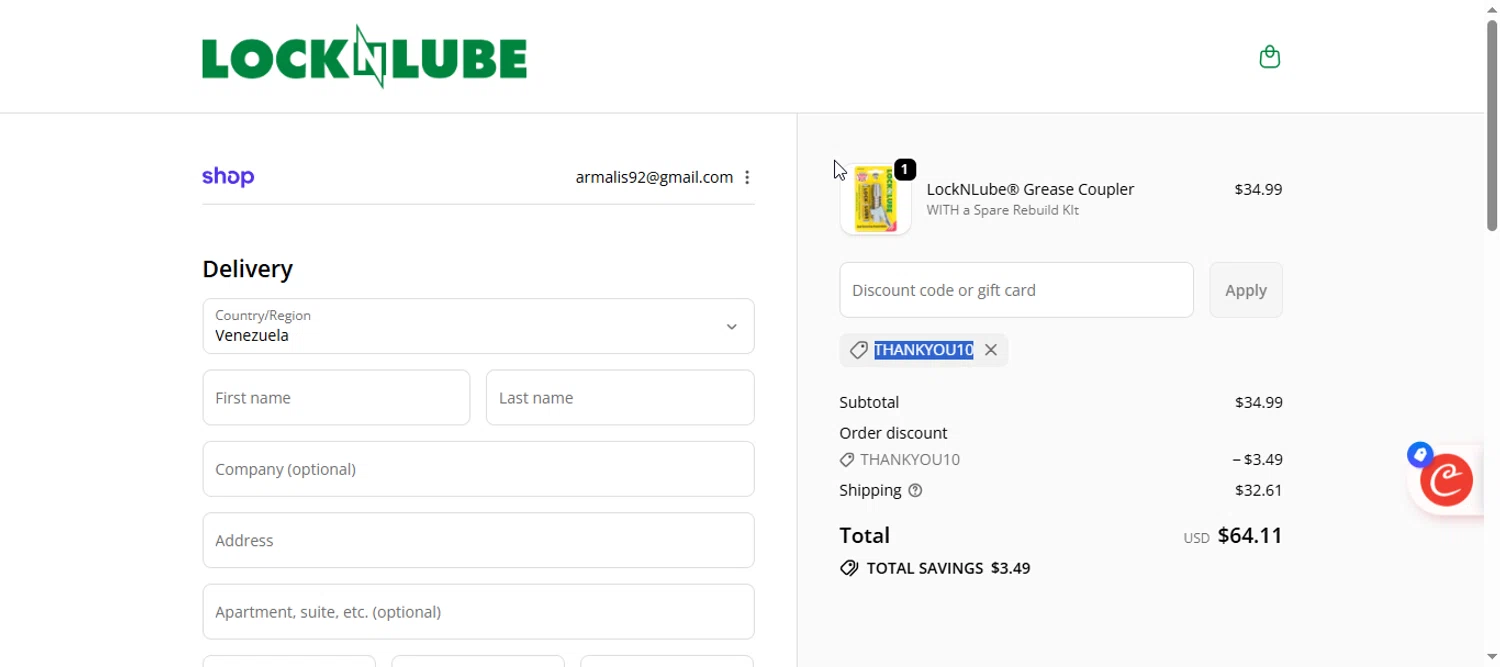Open the Country/Region dropdown
The height and width of the screenshot is (667, 1500).
478,326
